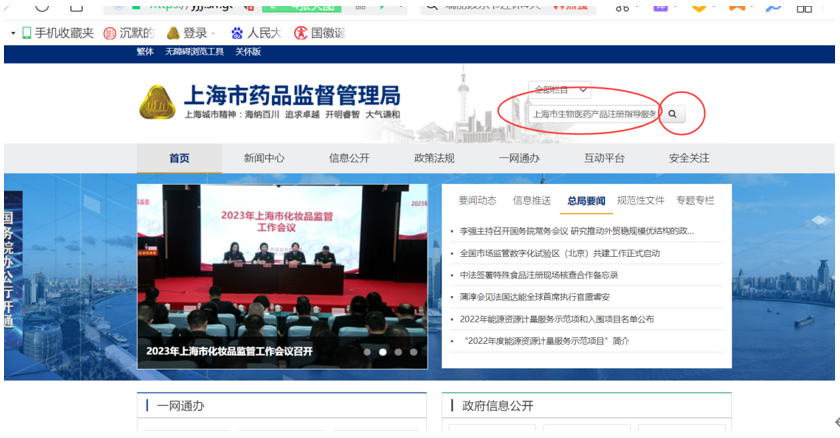Open the 手机收藏夹 bookmark
The width and height of the screenshot is (840, 438).
(x=56, y=33)
